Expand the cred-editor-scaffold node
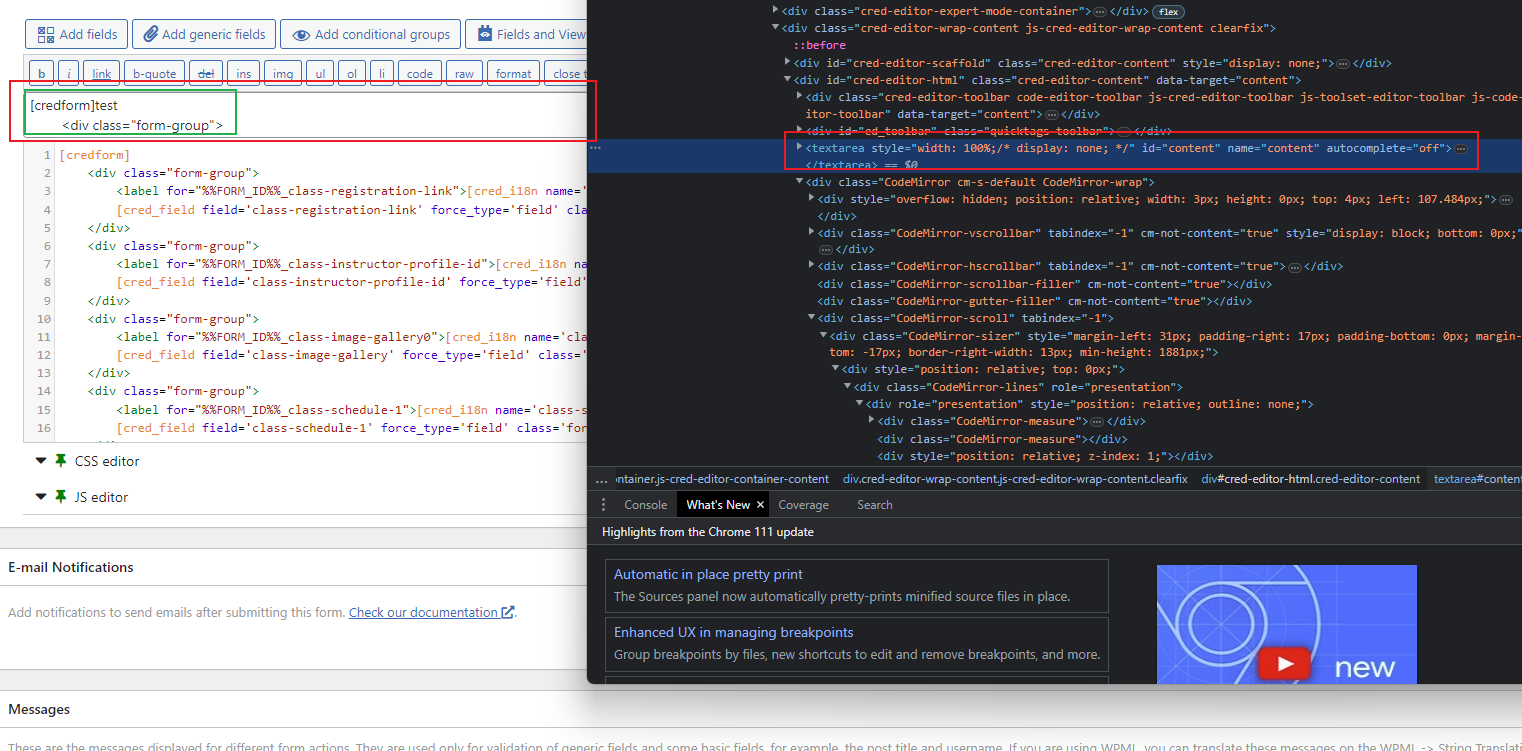The image size is (1522, 751). point(787,63)
